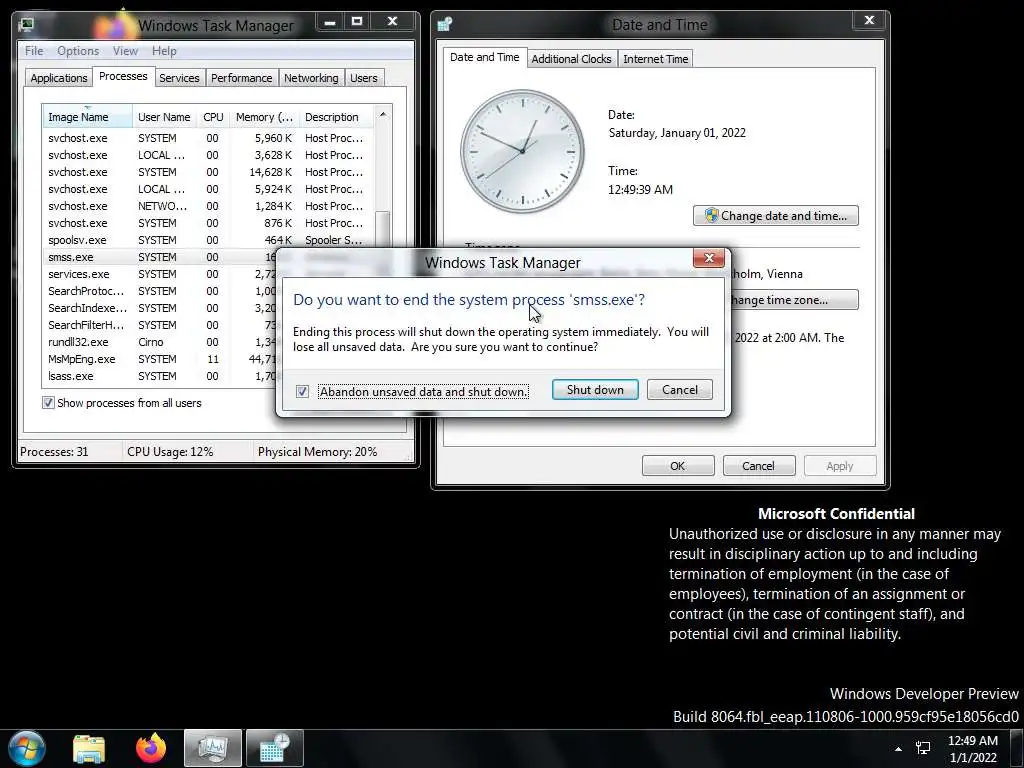
Task: Click Cancel in Date and Time window
Action: pos(758,466)
